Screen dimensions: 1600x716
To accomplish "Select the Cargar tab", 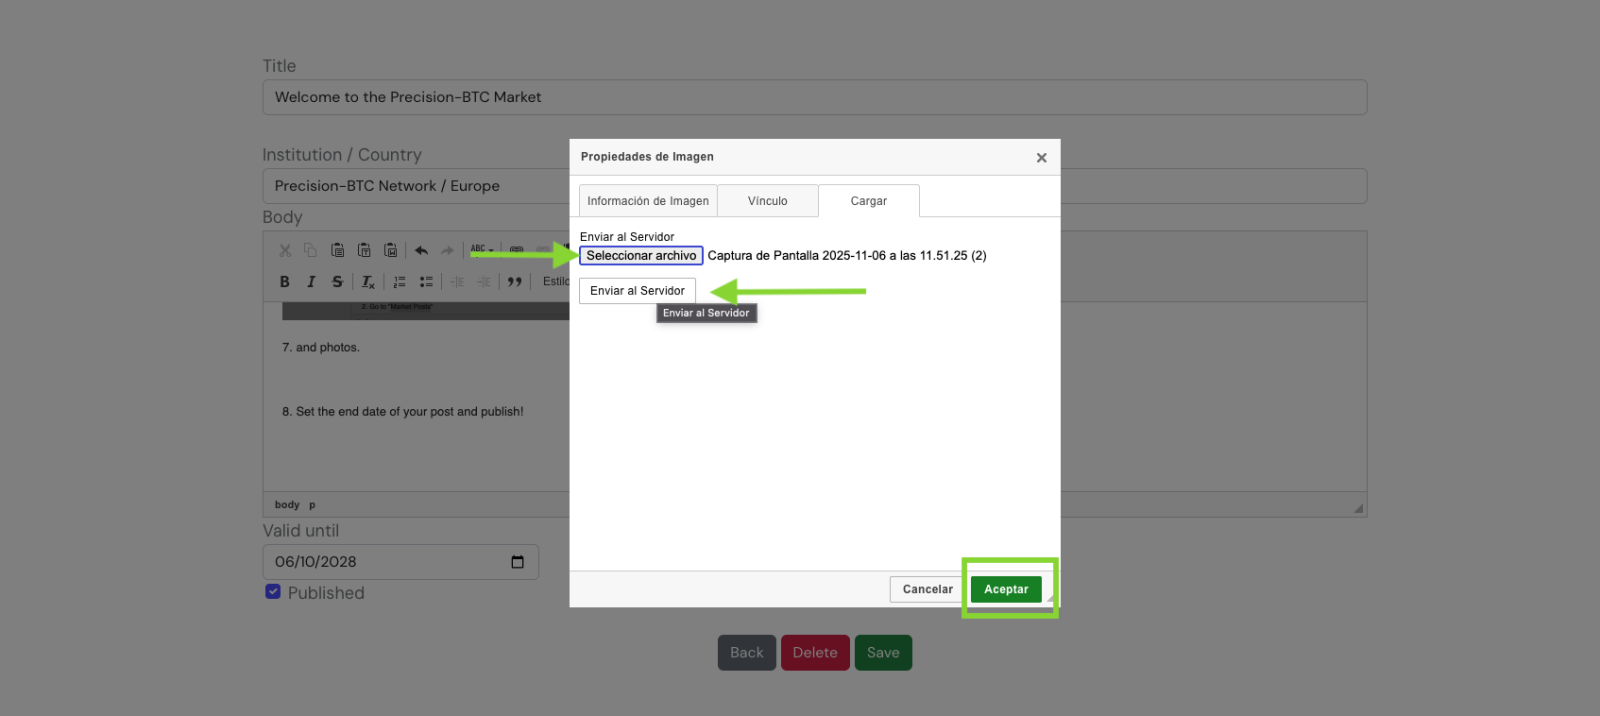I will 868,201.
